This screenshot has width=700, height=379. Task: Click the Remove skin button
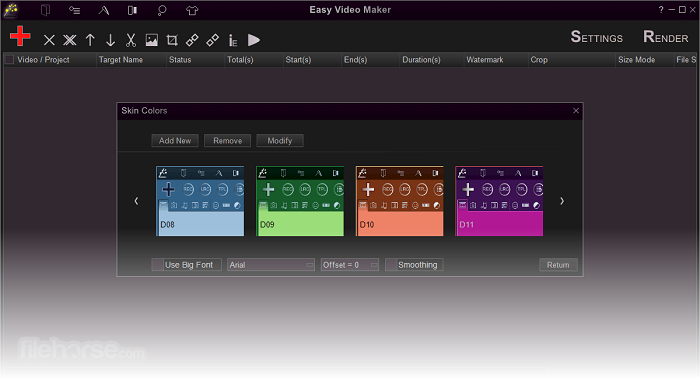227,141
